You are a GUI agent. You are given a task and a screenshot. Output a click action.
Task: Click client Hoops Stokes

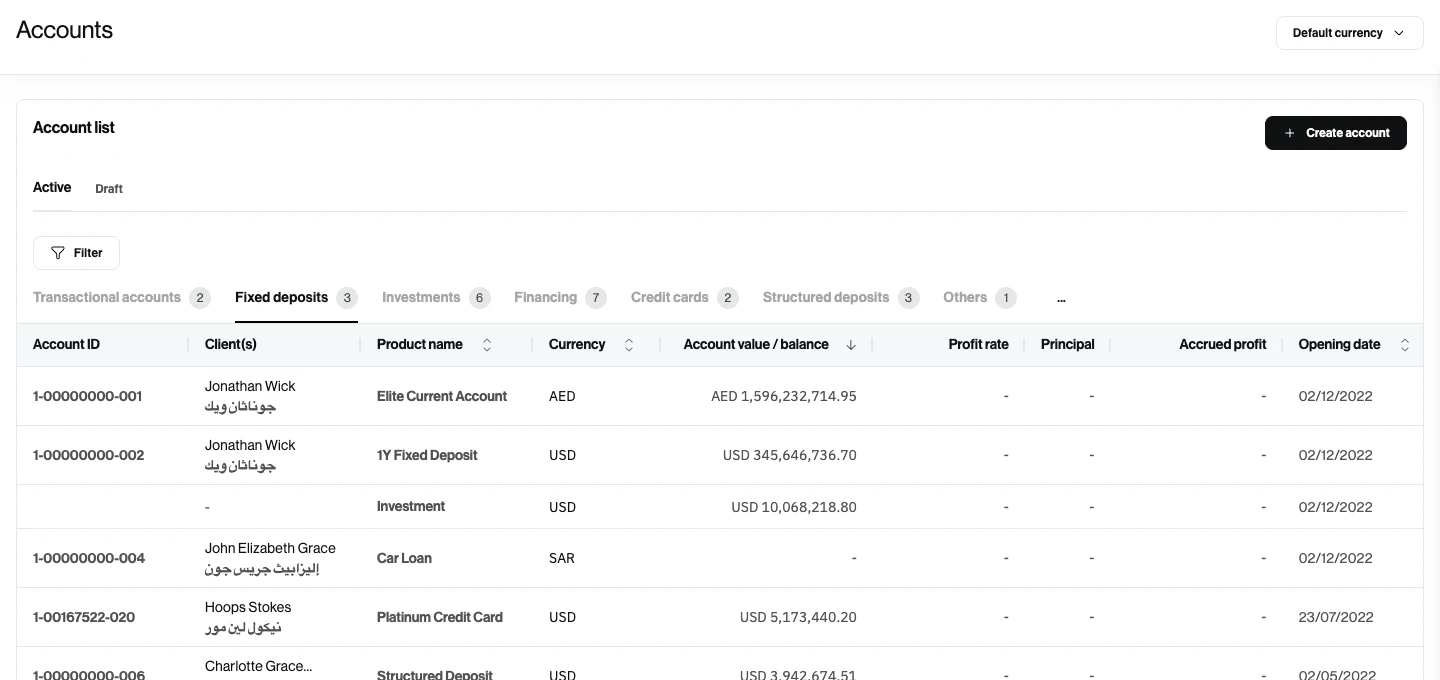coord(248,607)
